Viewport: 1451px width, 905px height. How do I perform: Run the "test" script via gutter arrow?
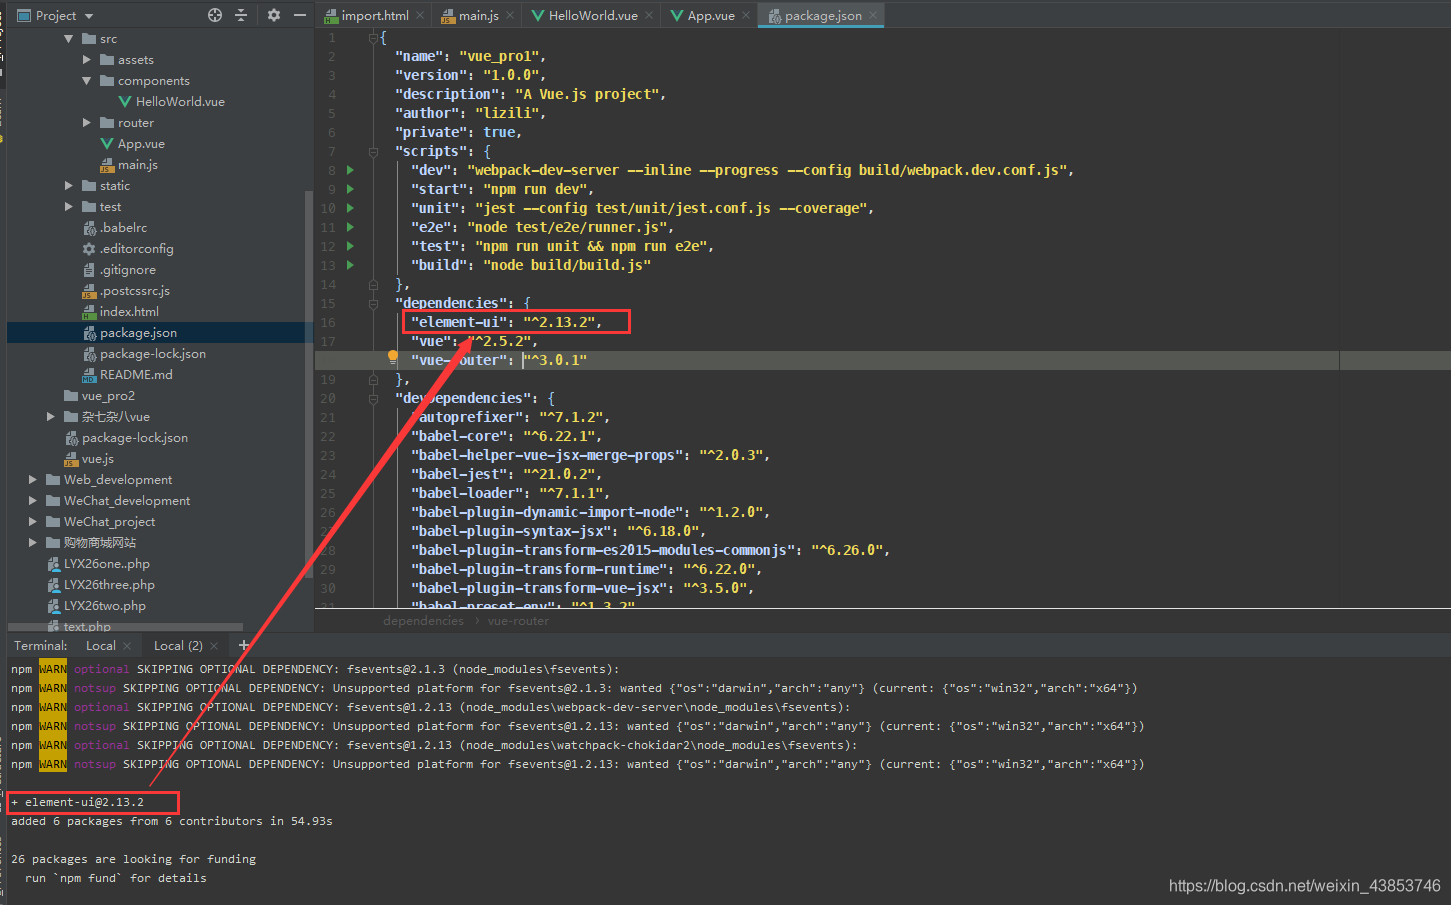pos(350,246)
